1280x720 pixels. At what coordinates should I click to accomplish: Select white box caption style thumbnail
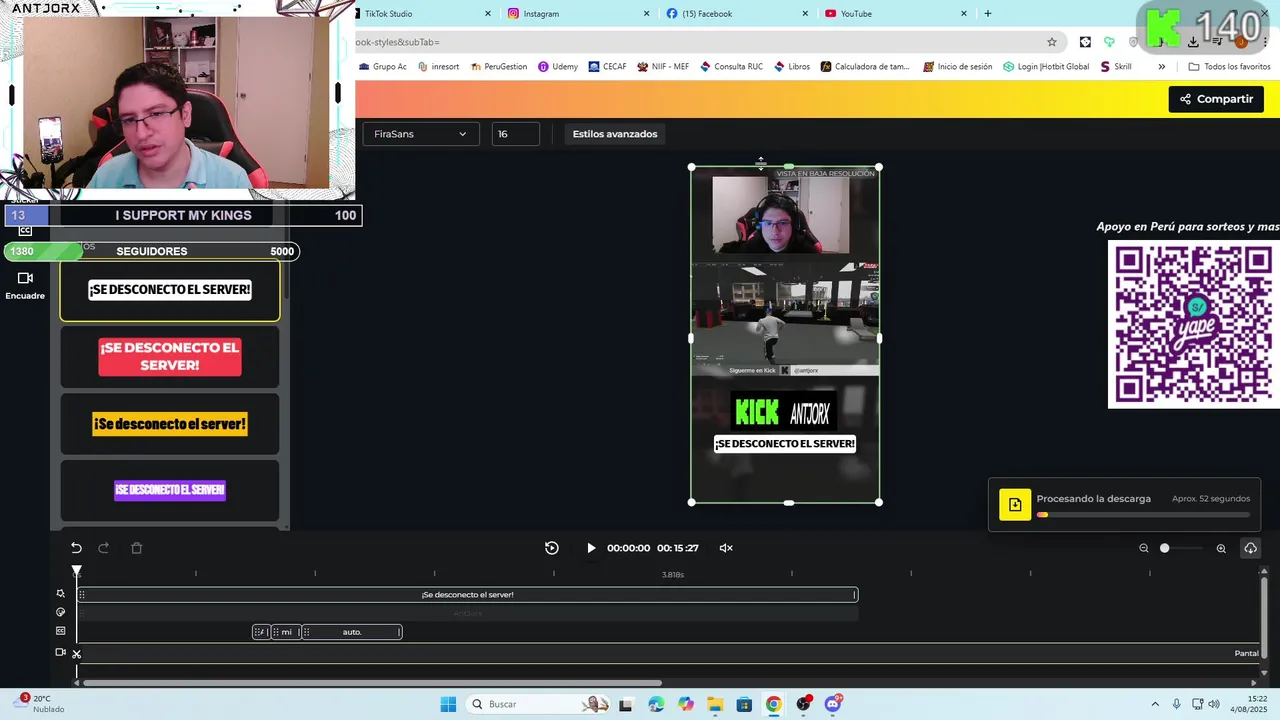170,290
